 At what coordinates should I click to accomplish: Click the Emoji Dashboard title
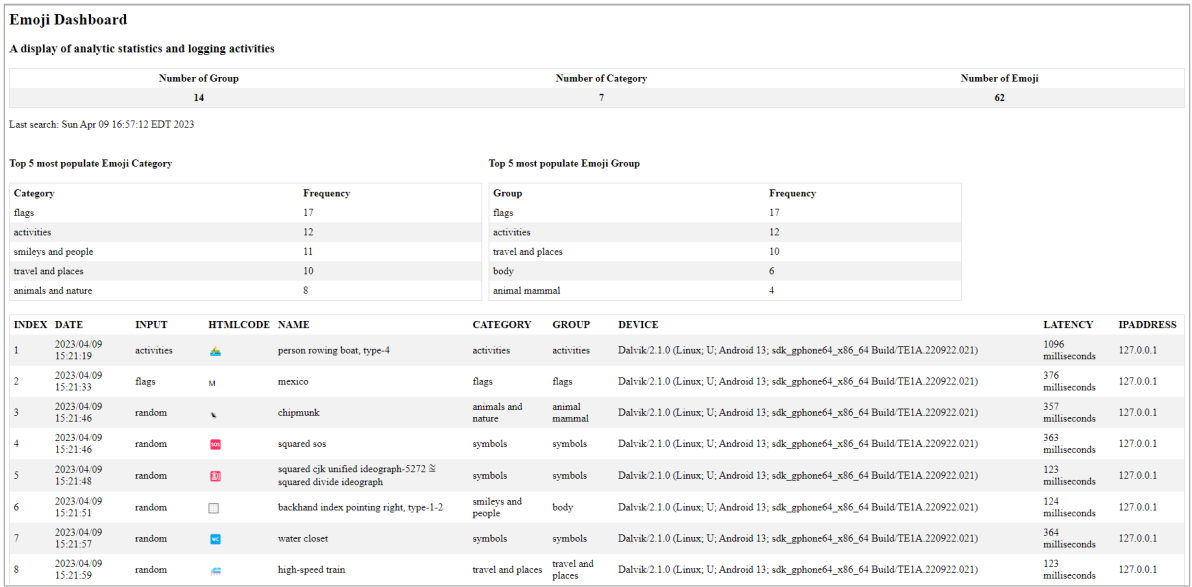pyautogui.click(x=68, y=19)
